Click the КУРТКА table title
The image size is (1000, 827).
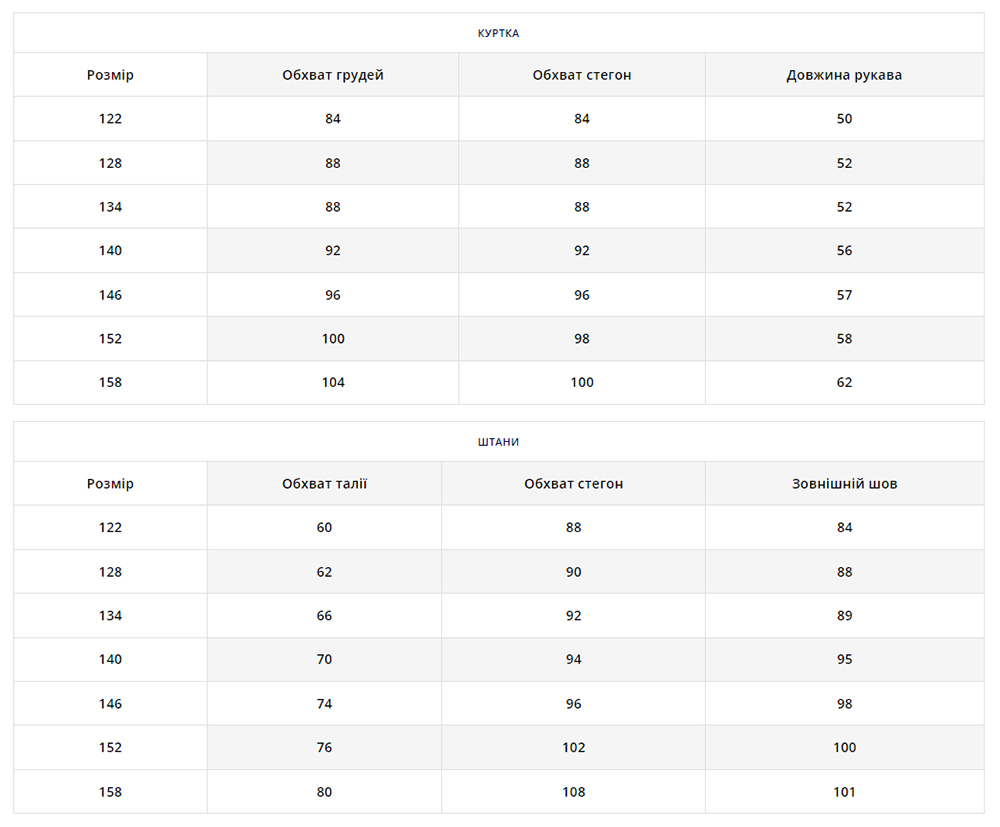coord(498,33)
